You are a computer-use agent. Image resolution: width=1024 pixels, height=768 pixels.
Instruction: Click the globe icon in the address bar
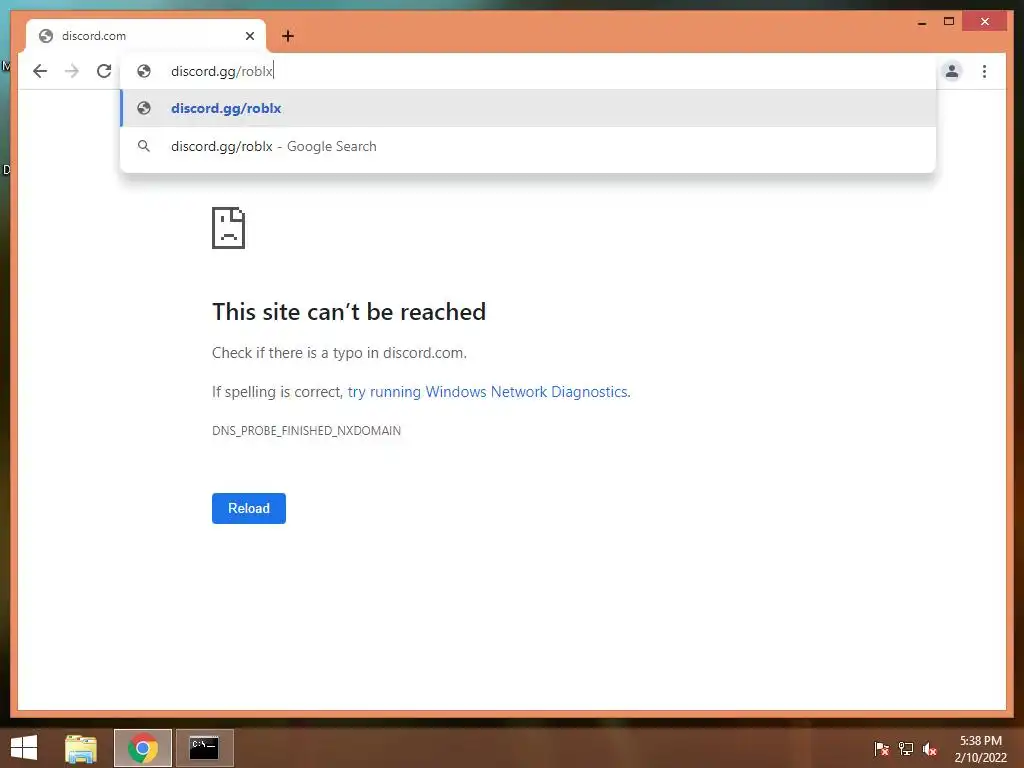(144, 71)
